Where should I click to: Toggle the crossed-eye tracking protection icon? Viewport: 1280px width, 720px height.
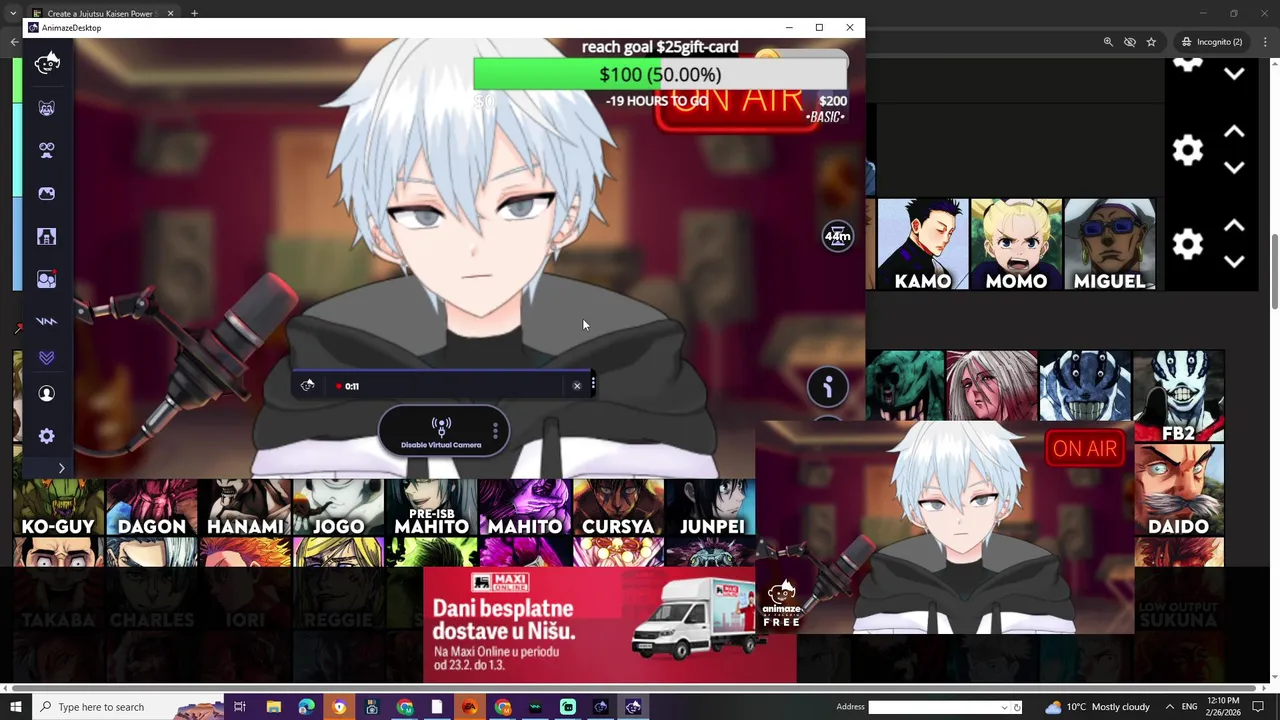[x=1129, y=42]
